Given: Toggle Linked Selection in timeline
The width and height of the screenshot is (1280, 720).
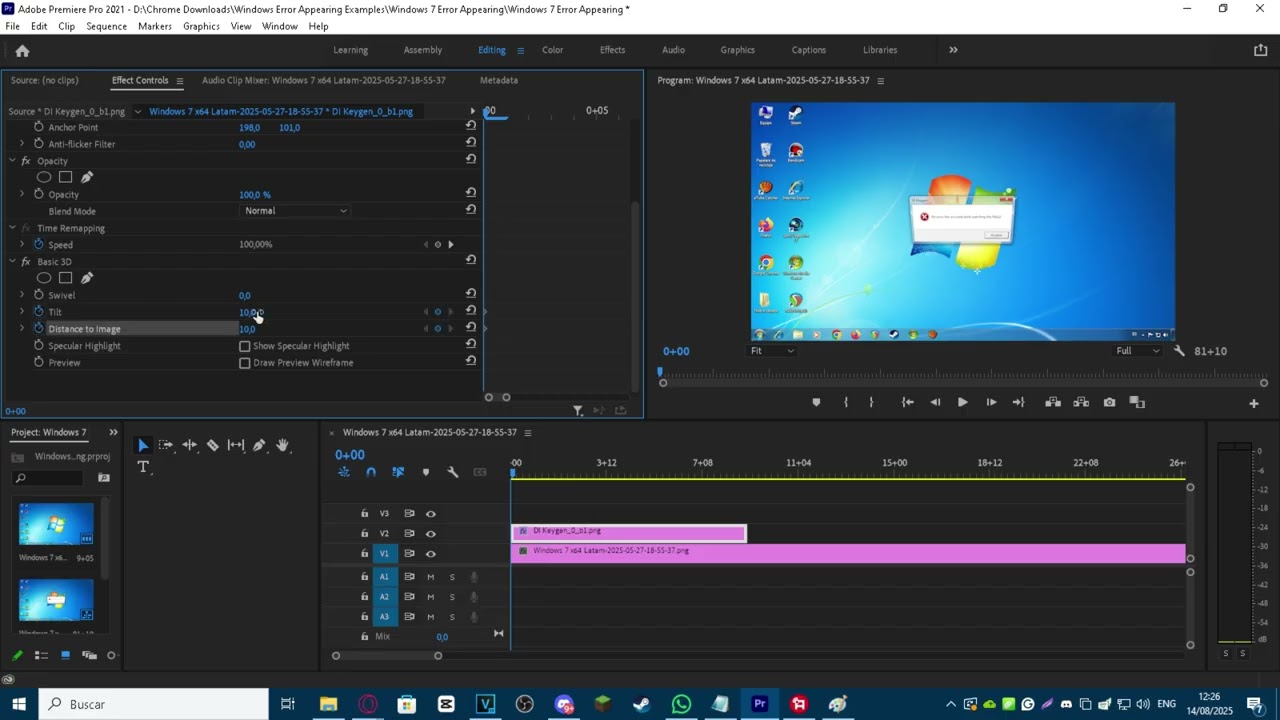Looking at the screenshot, I should tap(398, 472).
